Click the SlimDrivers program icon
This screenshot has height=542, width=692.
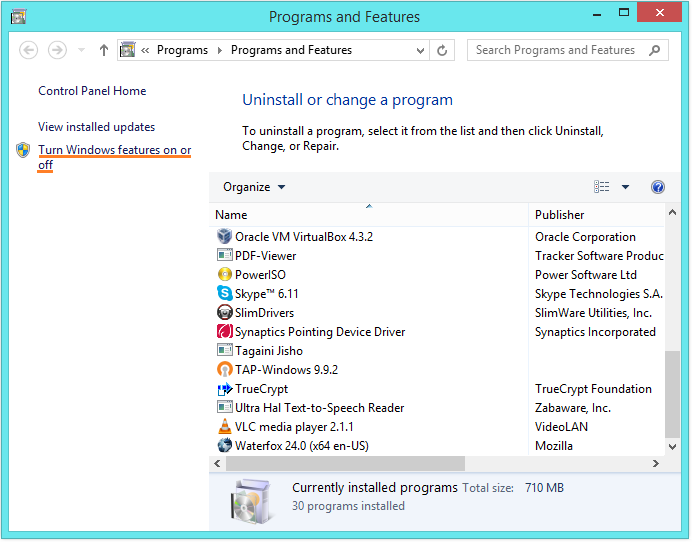[x=225, y=312]
